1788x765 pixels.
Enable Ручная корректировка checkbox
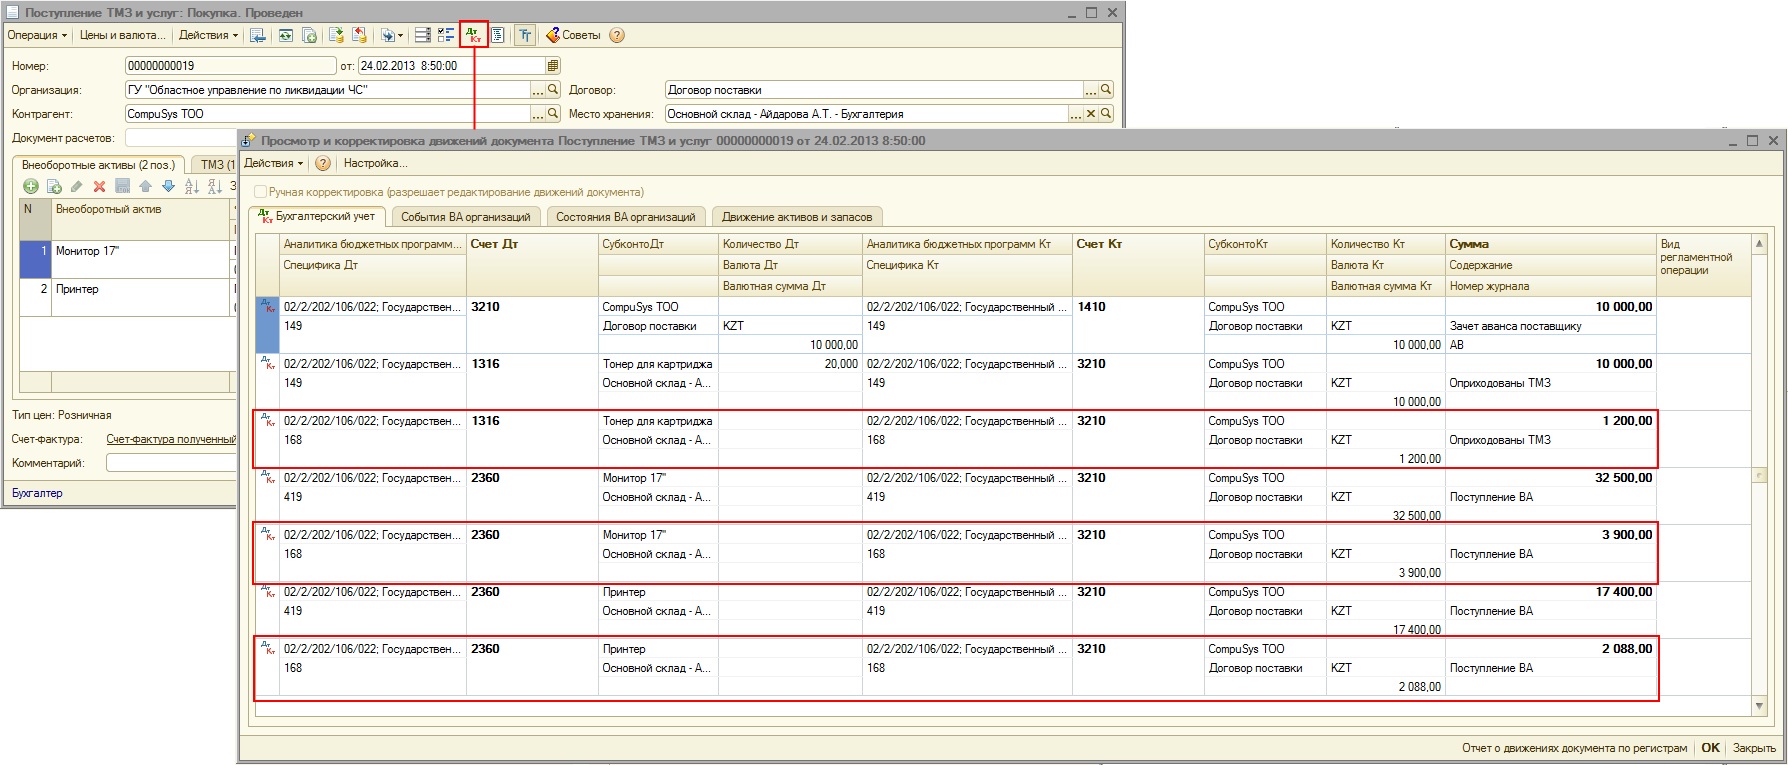(x=261, y=192)
